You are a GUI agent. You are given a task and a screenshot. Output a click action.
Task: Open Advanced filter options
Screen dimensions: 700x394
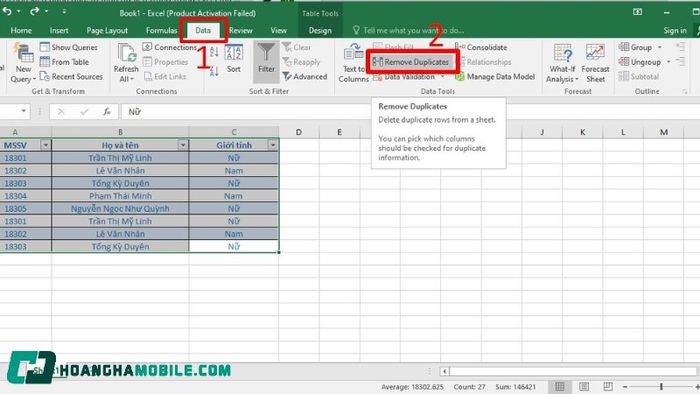(305, 77)
